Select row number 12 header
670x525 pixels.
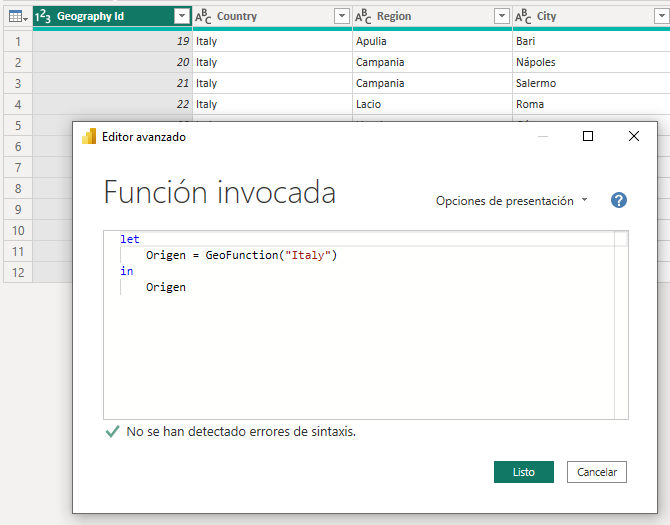point(18,273)
